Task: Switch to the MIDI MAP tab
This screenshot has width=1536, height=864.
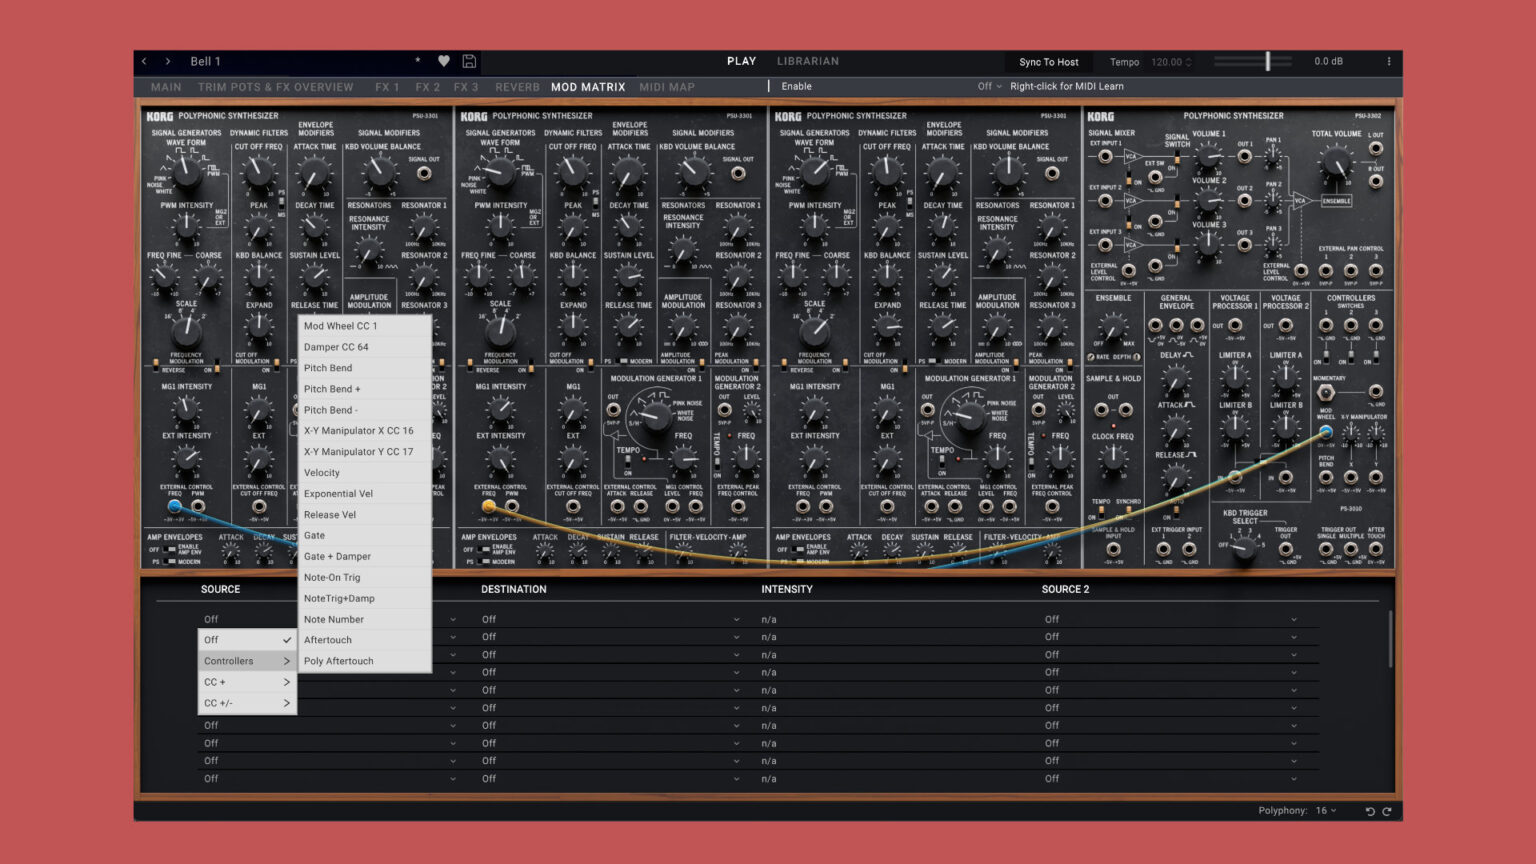Action: [667, 87]
